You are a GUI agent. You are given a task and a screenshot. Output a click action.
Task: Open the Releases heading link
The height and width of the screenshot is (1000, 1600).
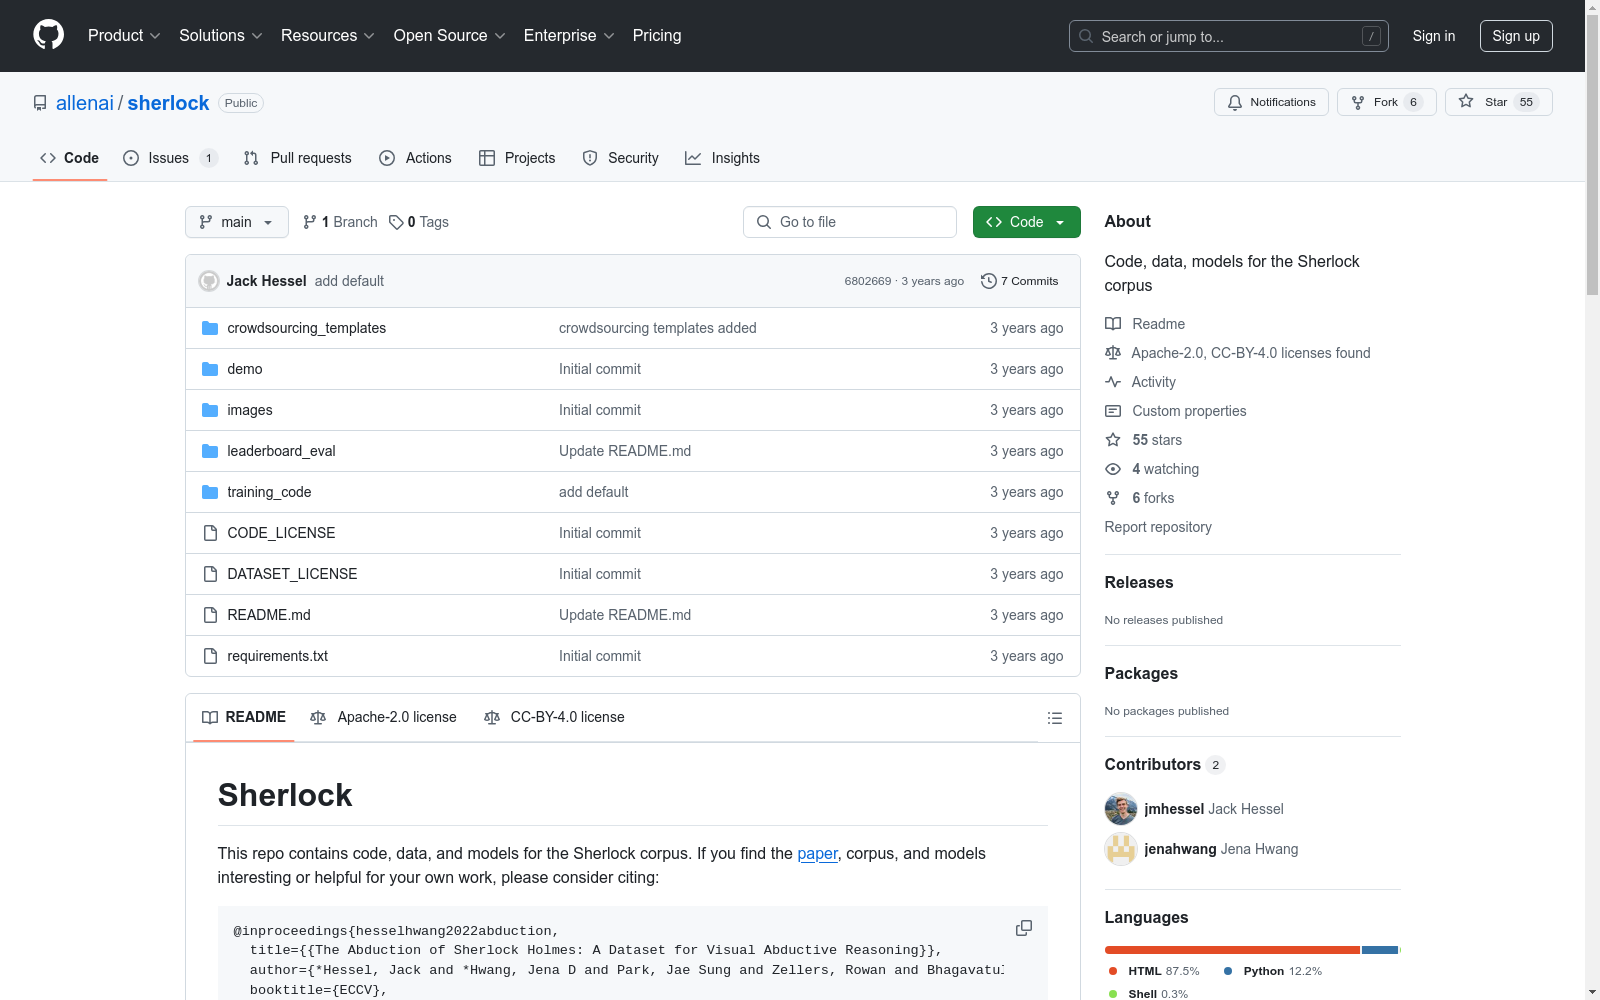pyautogui.click(x=1139, y=582)
